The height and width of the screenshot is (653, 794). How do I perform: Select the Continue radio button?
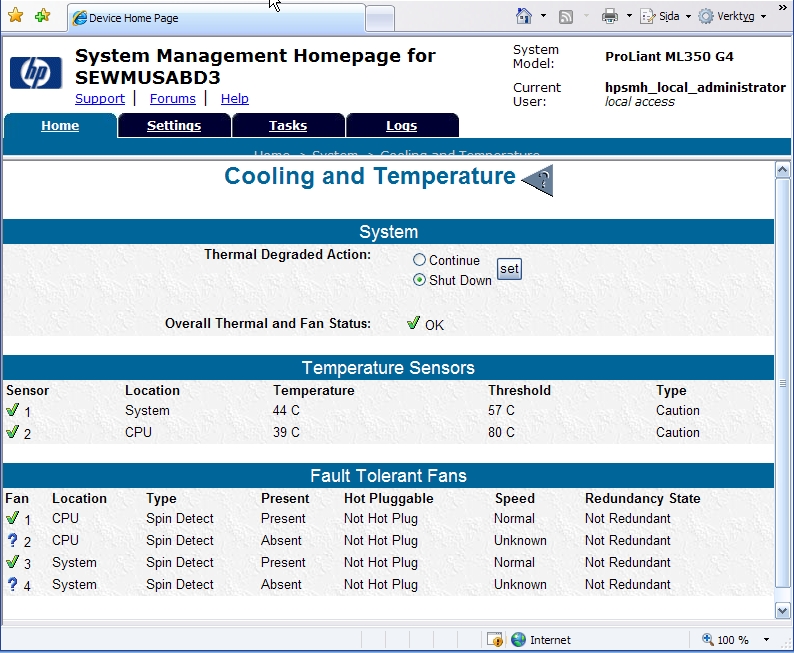pos(419,260)
